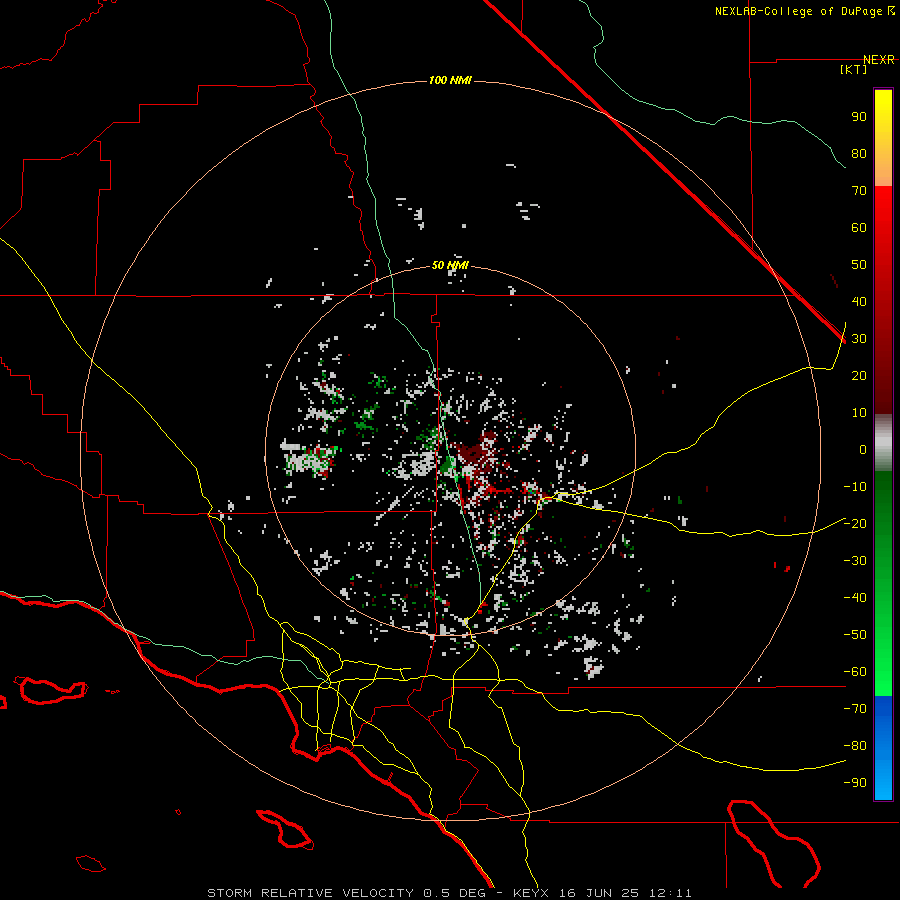
Task: Click the -10 value on velocity scale
Action: point(855,487)
